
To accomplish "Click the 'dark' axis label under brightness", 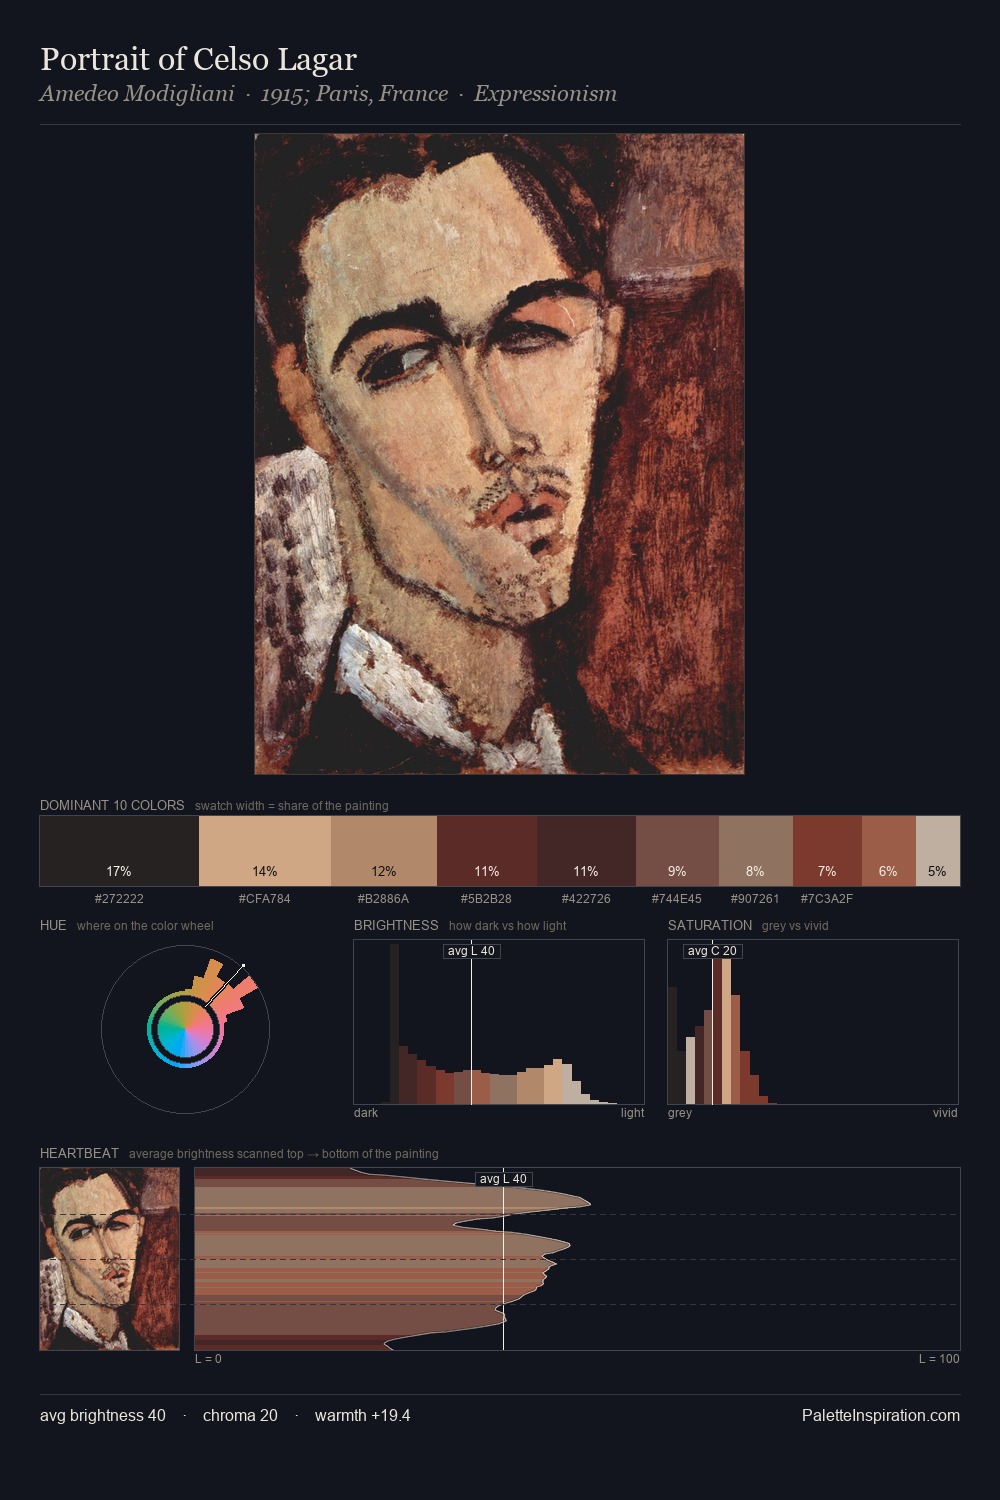I will [x=366, y=1113].
